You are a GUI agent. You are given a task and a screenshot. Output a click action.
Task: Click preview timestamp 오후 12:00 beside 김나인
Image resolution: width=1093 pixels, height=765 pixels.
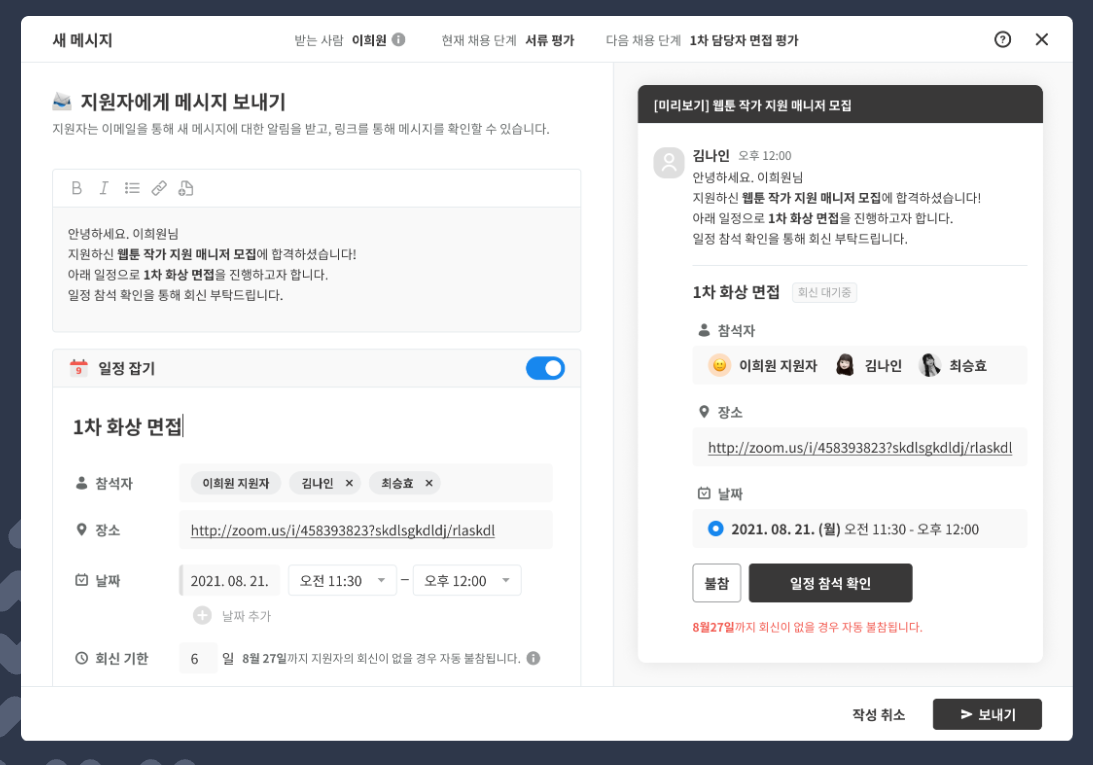click(765, 156)
